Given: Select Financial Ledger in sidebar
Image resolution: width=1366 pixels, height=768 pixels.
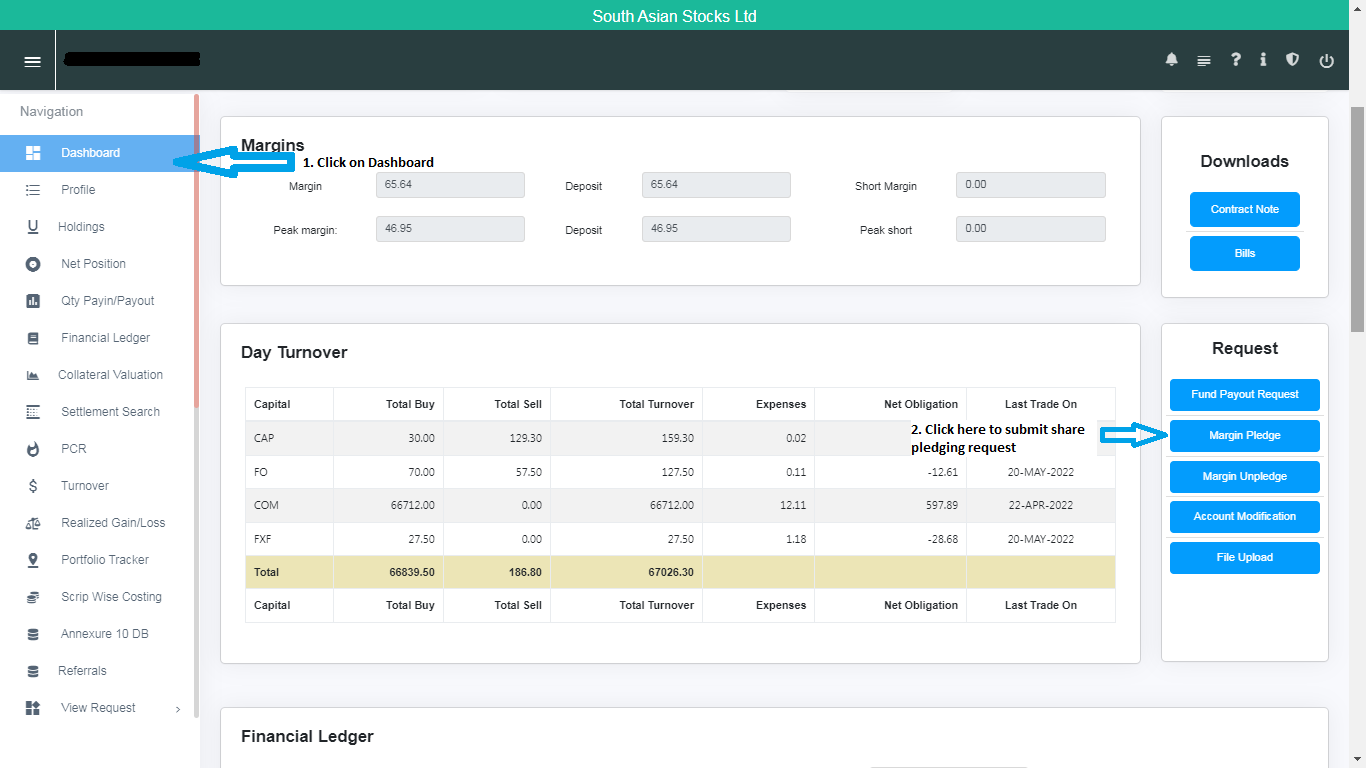Looking at the screenshot, I should click(x=105, y=338).
